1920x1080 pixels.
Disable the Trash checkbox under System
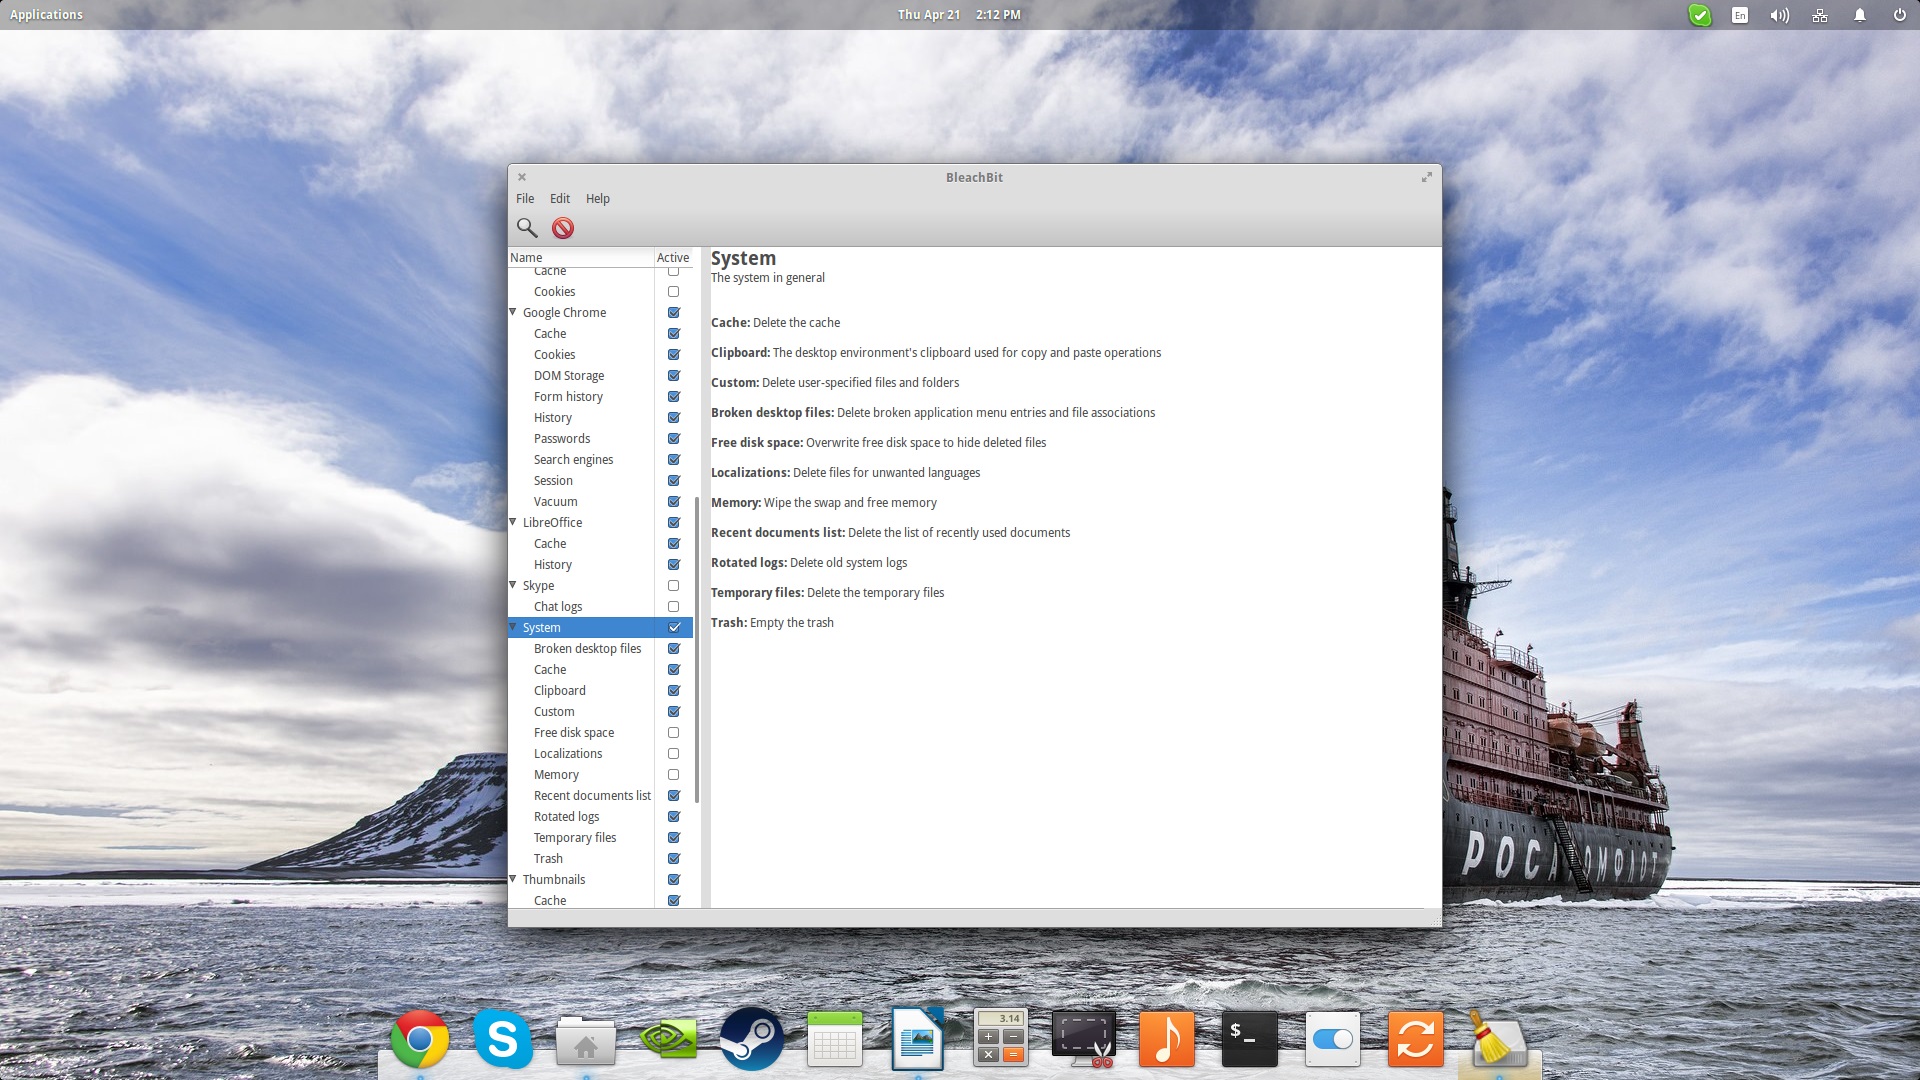pos(674,858)
